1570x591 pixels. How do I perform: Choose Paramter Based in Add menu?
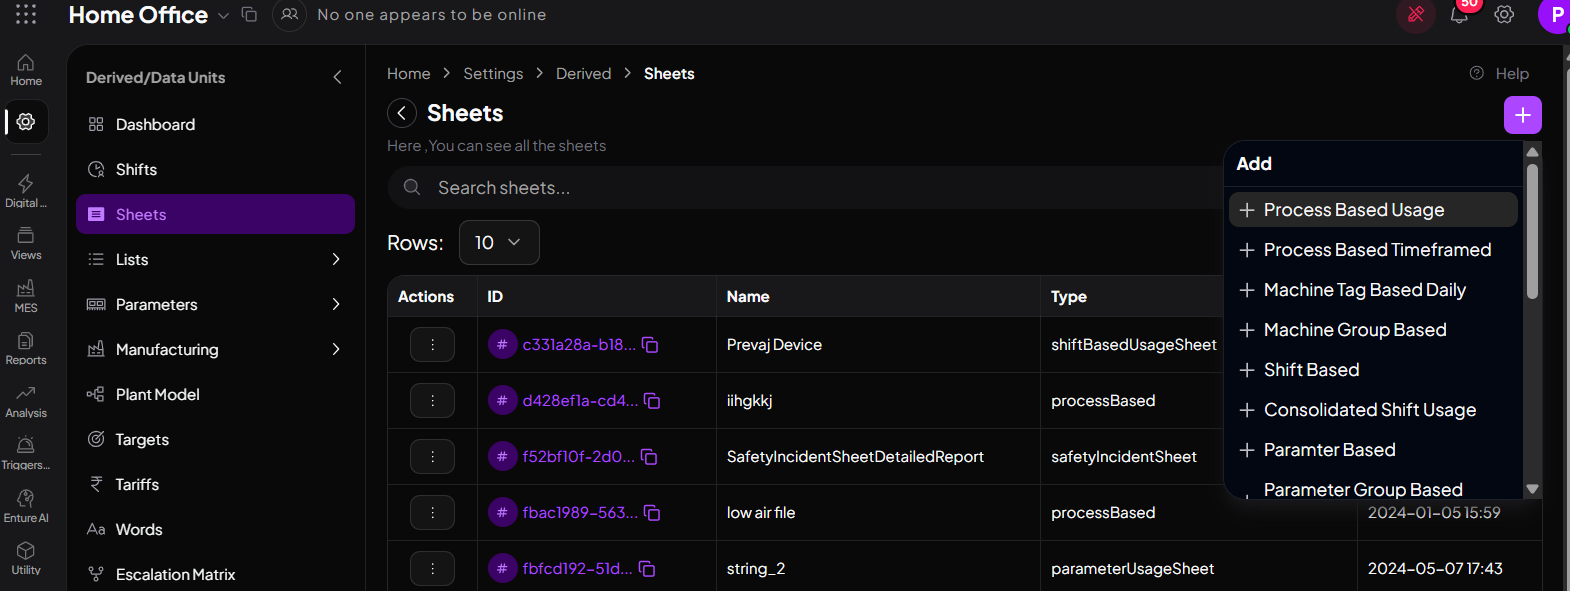pyautogui.click(x=1373, y=450)
